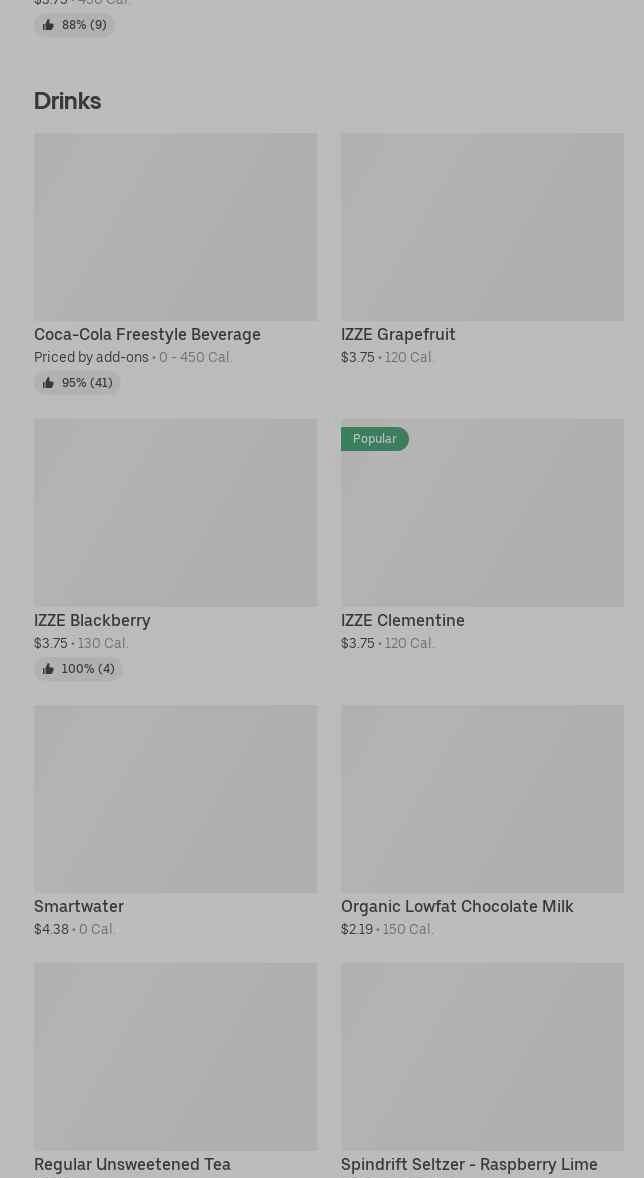Click the Drinks section heading
Image resolution: width=644 pixels, height=1178 pixels.
point(67,101)
